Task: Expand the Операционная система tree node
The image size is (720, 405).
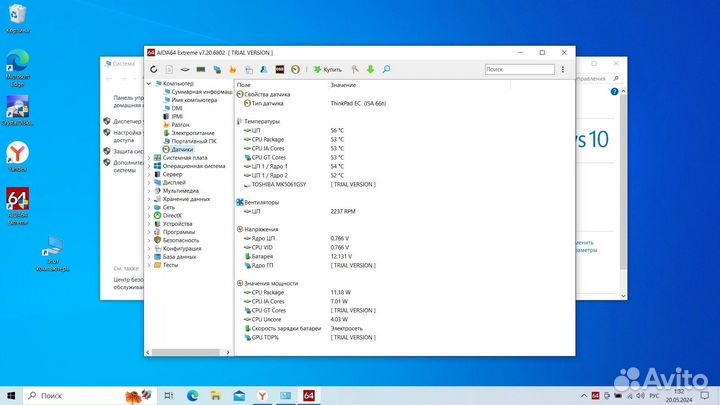Action: (x=149, y=166)
